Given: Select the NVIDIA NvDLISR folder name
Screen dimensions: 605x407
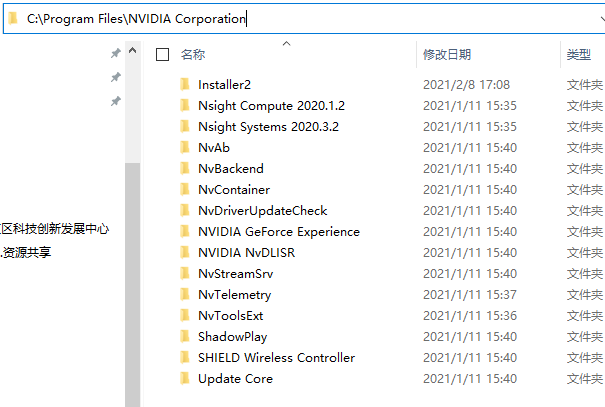Looking at the screenshot, I should (x=246, y=252).
